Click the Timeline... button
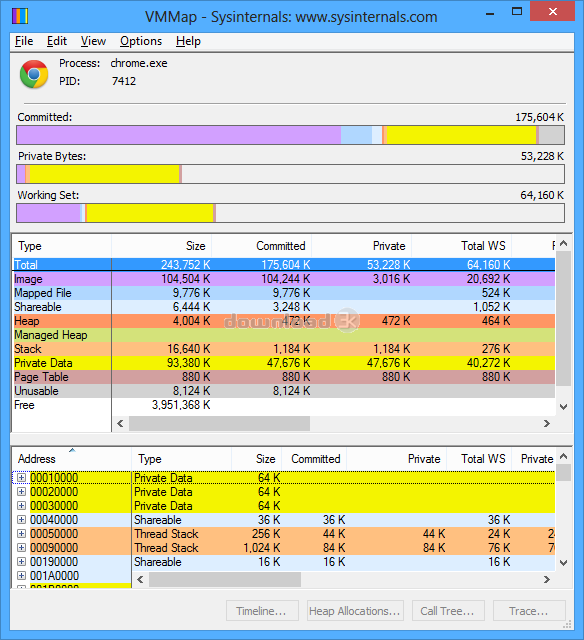 coord(262,611)
